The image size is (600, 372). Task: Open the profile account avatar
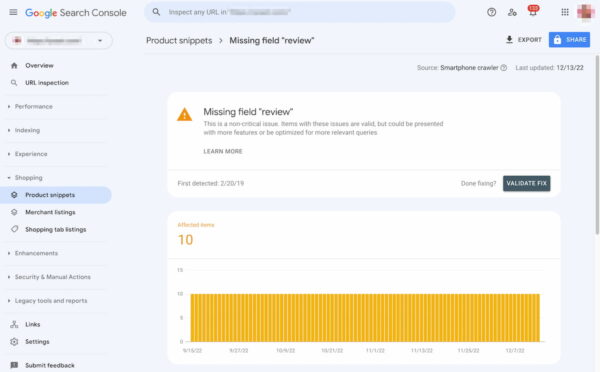point(585,12)
